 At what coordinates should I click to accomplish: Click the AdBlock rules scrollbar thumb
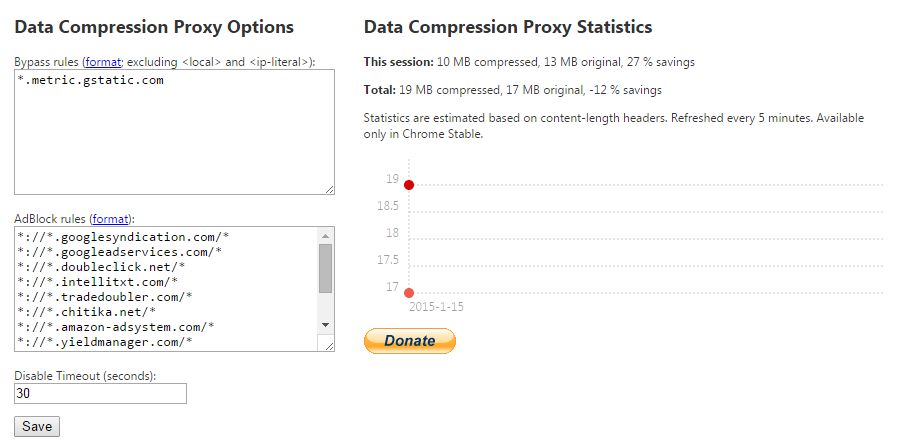click(325, 268)
